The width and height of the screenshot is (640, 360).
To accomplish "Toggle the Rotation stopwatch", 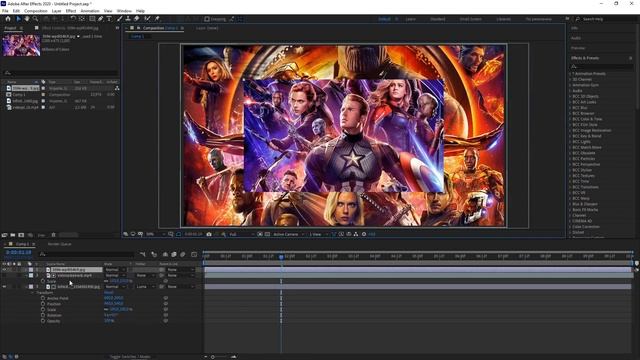I will [43, 316].
